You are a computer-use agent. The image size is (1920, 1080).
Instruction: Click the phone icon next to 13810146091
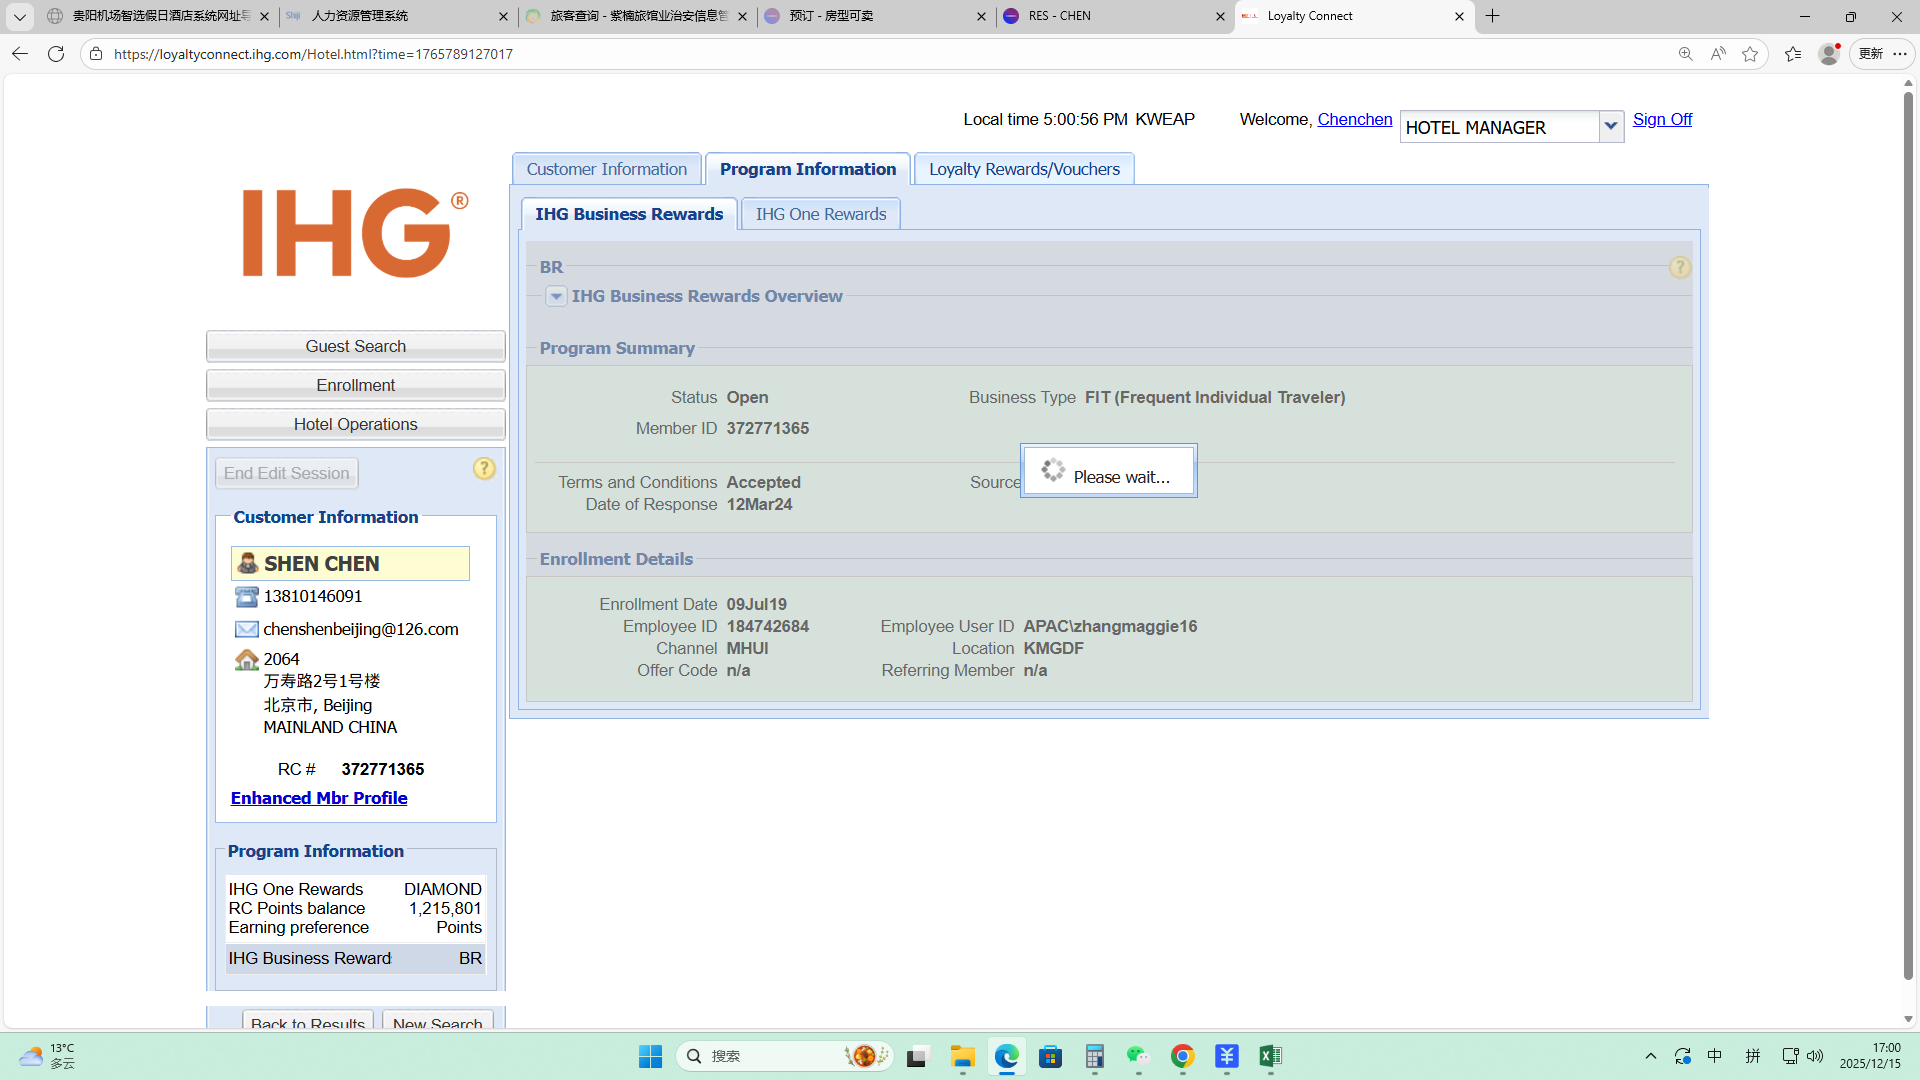pyautogui.click(x=246, y=597)
